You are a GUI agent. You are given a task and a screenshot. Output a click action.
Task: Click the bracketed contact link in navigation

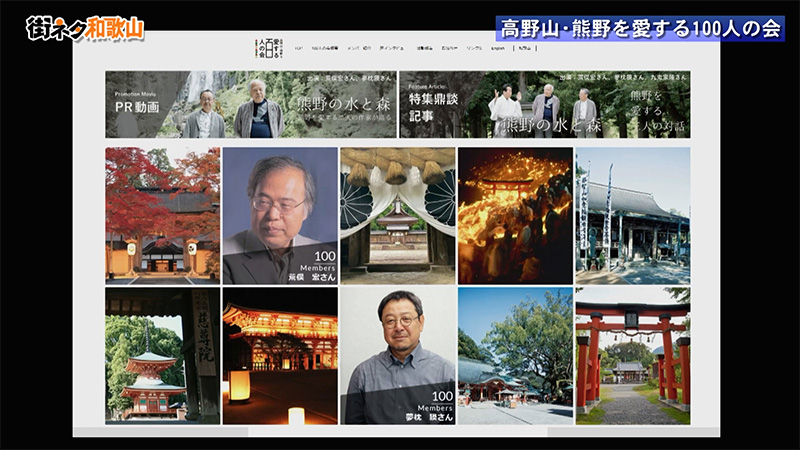coord(524,47)
